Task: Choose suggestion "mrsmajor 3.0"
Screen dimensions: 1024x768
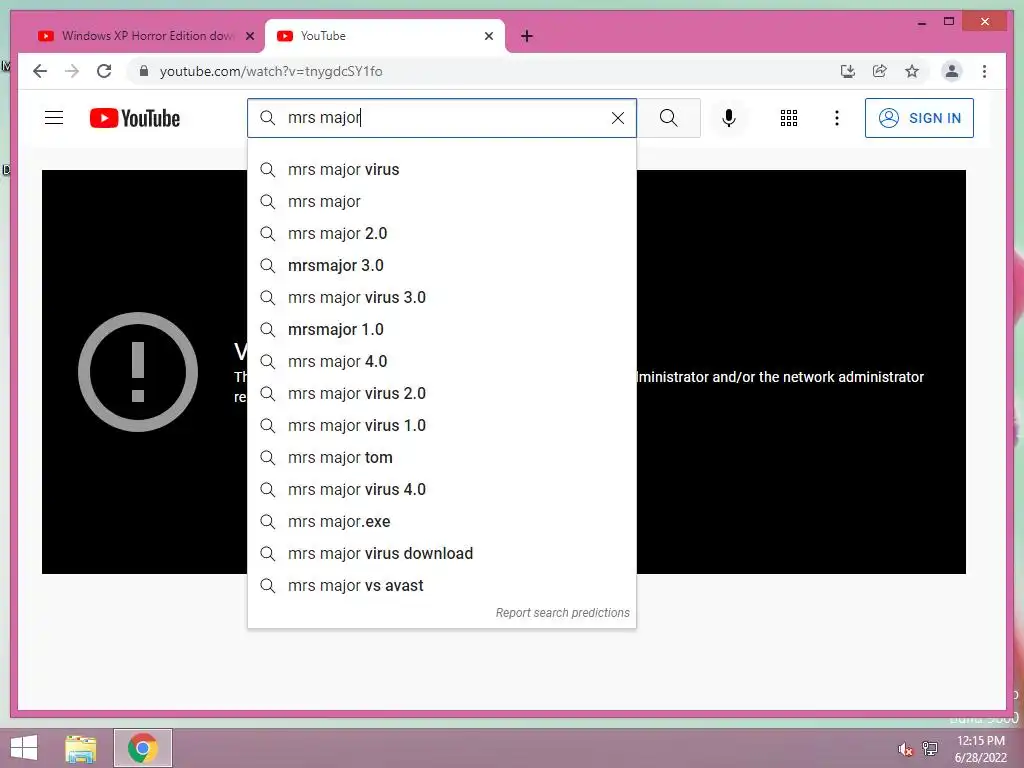Action: 442,266
